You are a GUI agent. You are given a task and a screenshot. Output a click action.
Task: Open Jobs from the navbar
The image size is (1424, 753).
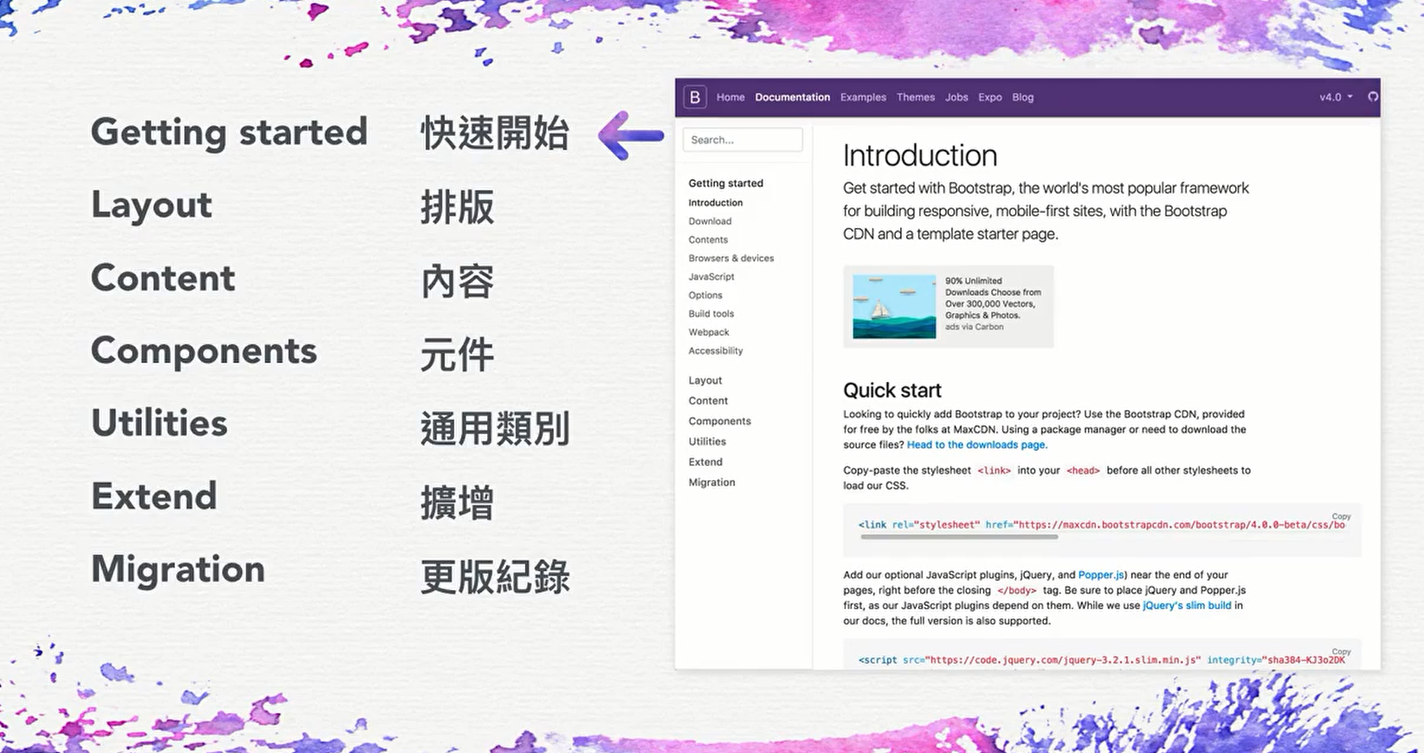957,97
